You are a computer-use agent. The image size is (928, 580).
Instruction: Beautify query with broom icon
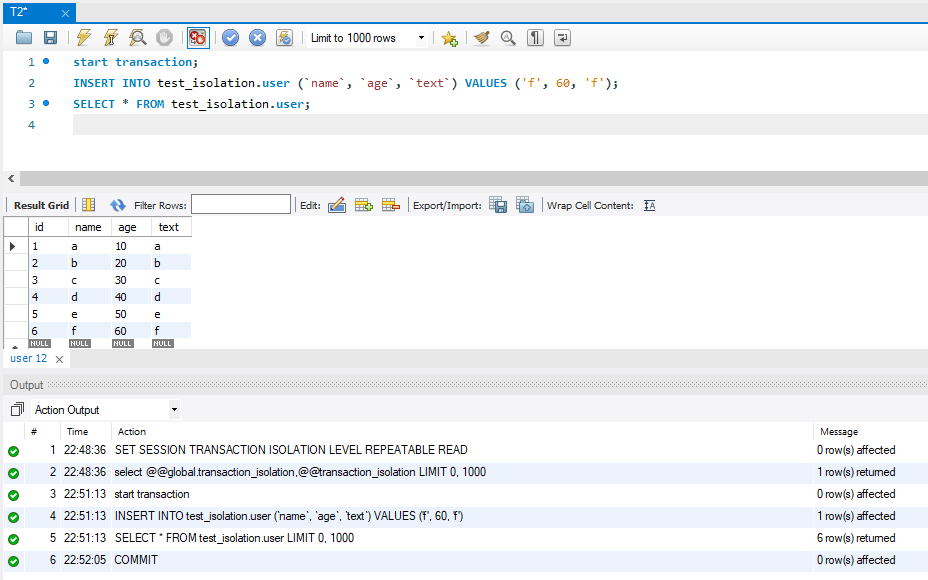point(481,38)
